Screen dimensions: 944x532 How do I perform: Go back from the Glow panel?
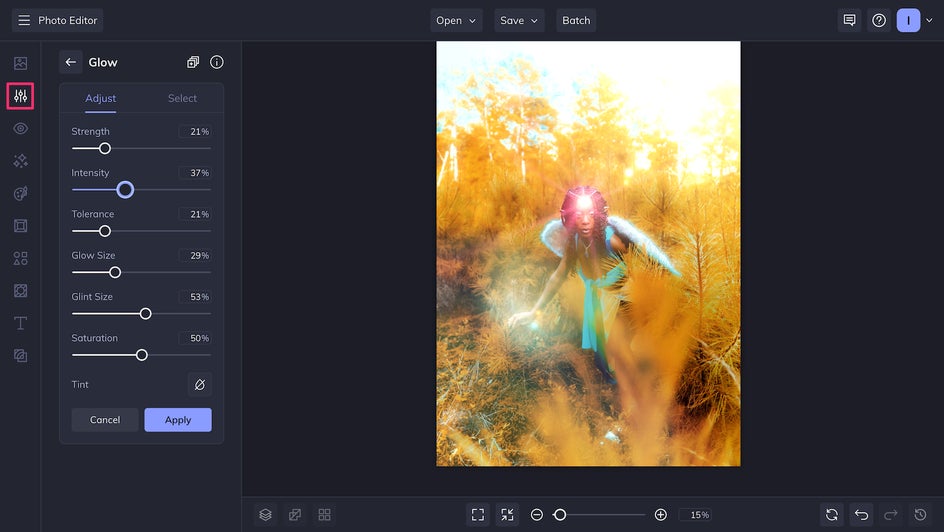click(x=71, y=62)
